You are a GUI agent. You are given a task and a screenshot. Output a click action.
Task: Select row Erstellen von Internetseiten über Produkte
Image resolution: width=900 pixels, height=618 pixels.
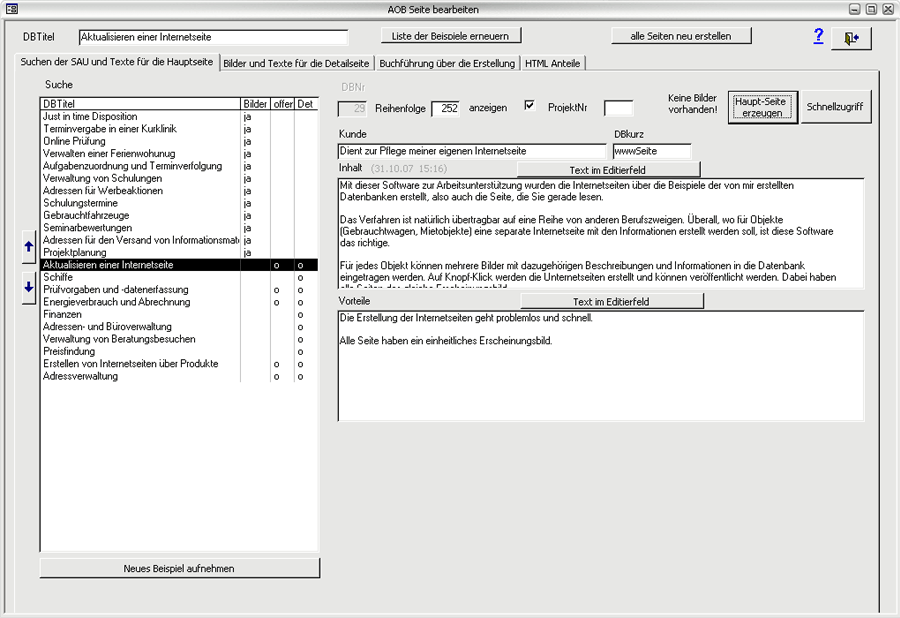click(179, 364)
